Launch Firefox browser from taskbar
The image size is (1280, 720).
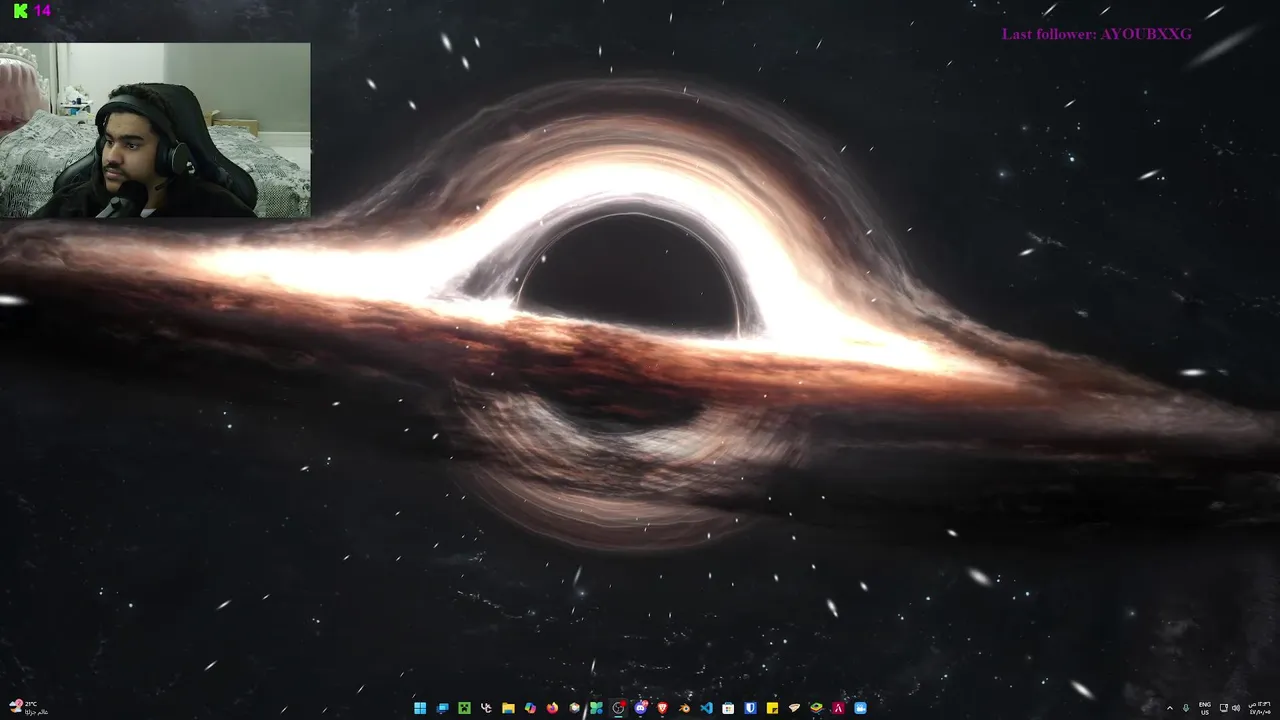pos(552,708)
